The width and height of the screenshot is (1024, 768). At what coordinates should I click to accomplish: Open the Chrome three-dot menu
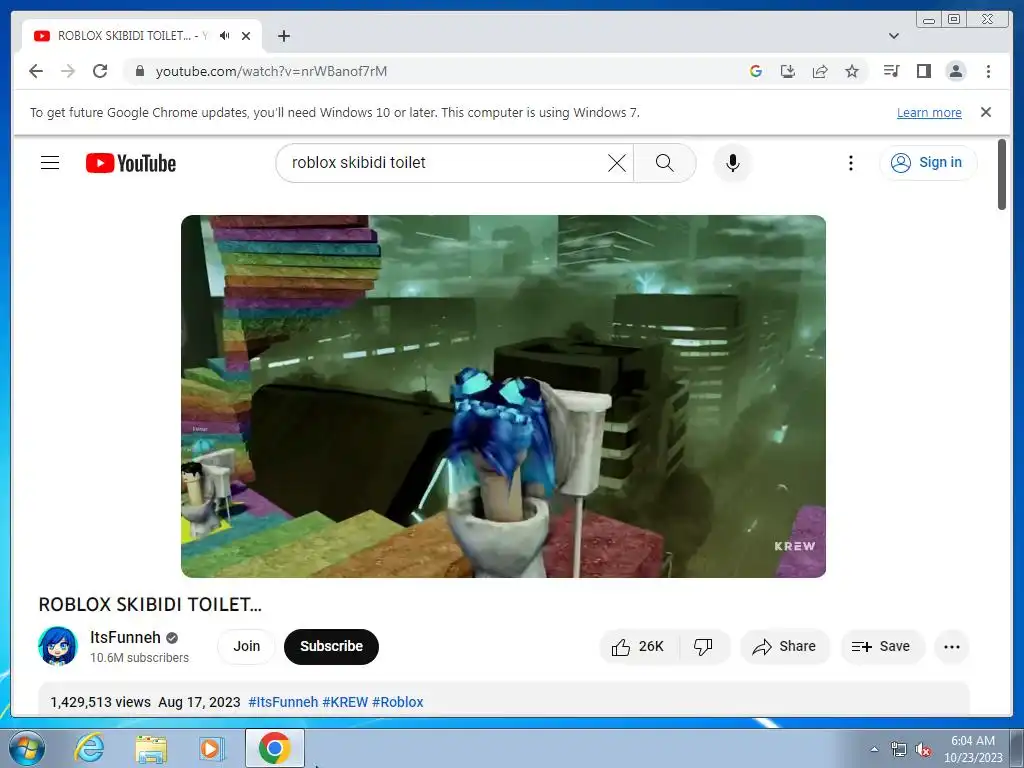pyautogui.click(x=988, y=71)
